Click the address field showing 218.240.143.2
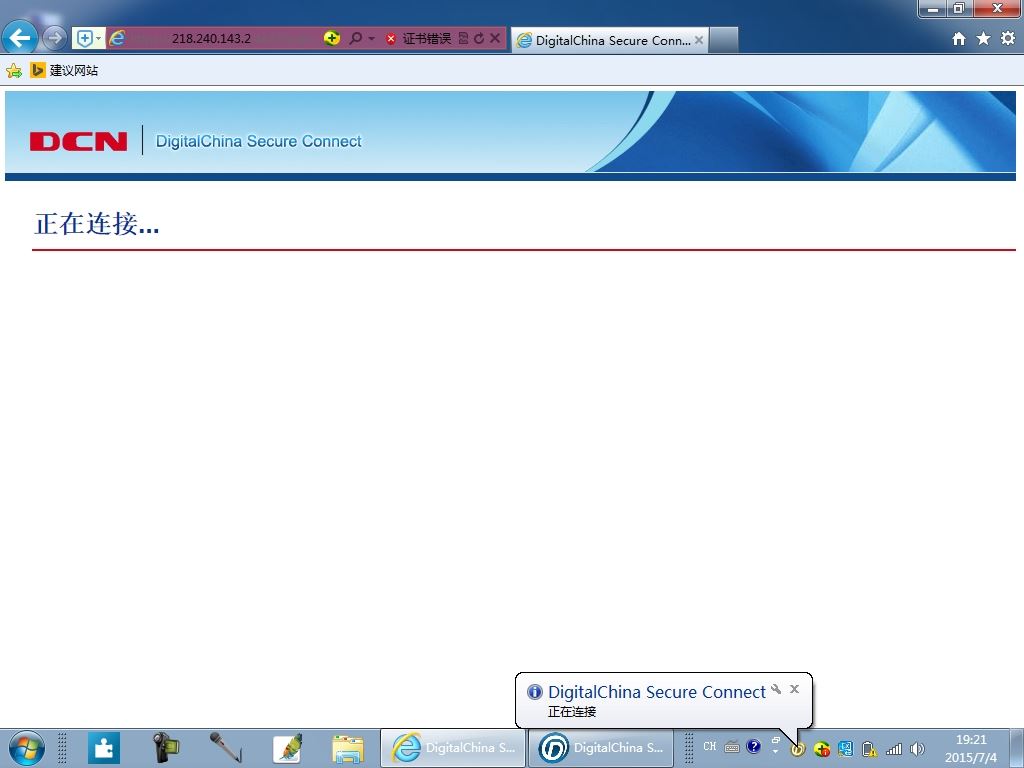The width and height of the screenshot is (1024, 768). pyautogui.click(x=211, y=39)
